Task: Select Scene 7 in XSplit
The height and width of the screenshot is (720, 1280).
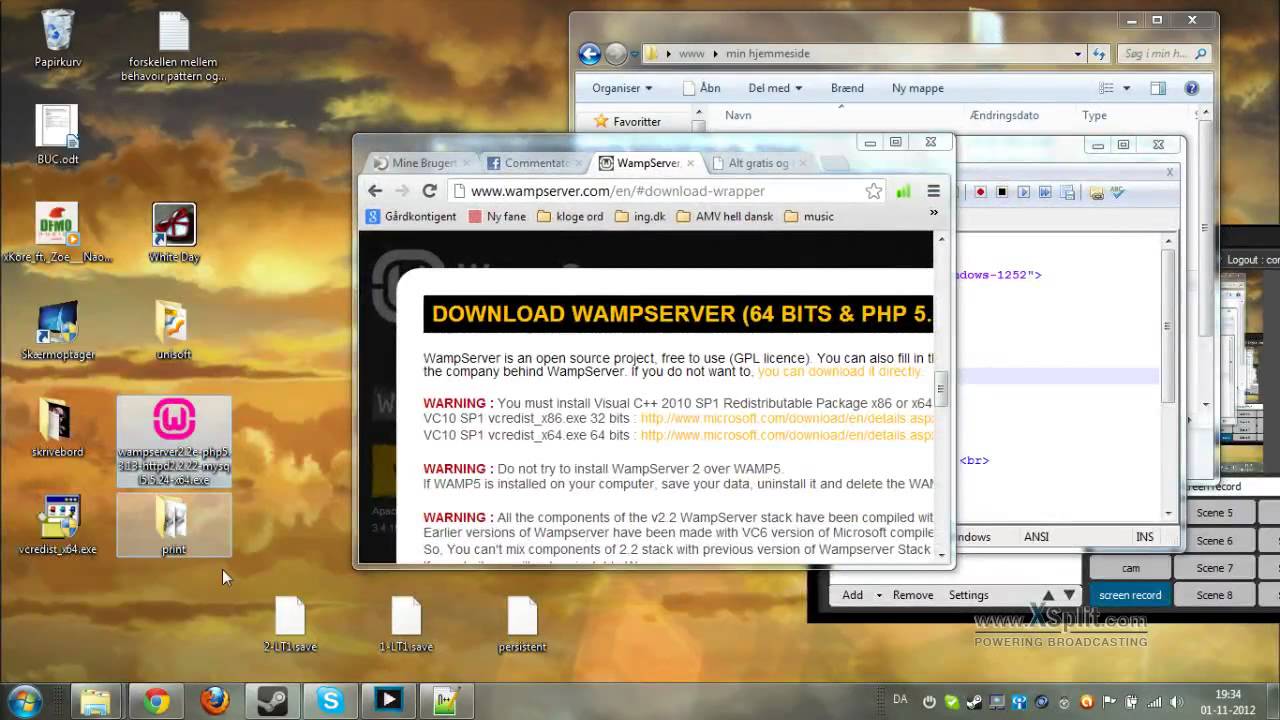Action: [x=1215, y=568]
